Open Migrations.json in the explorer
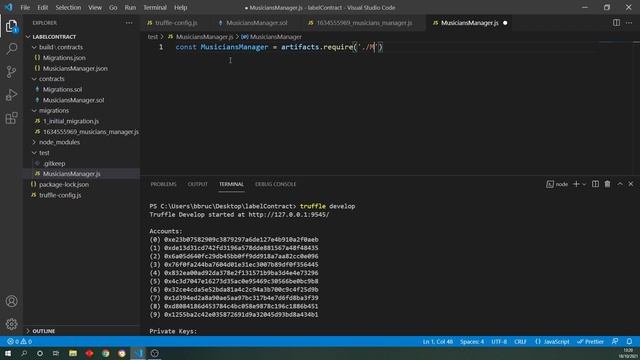Viewport: 640px width, 360px height. [64, 58]
